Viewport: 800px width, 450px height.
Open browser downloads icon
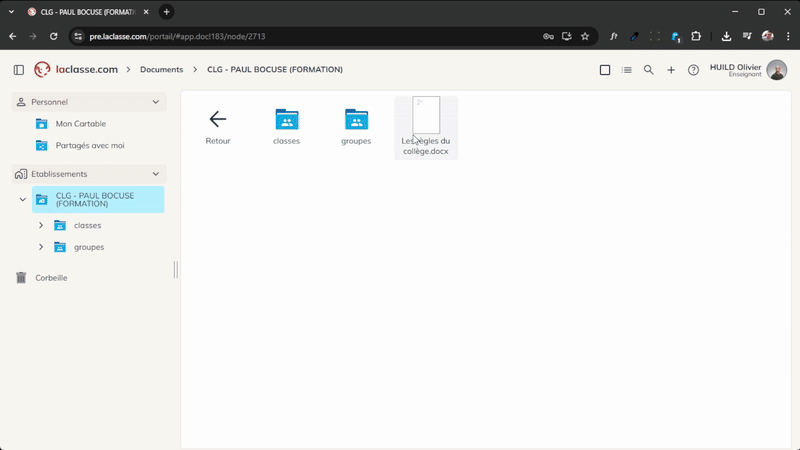[x=726, y=36]
